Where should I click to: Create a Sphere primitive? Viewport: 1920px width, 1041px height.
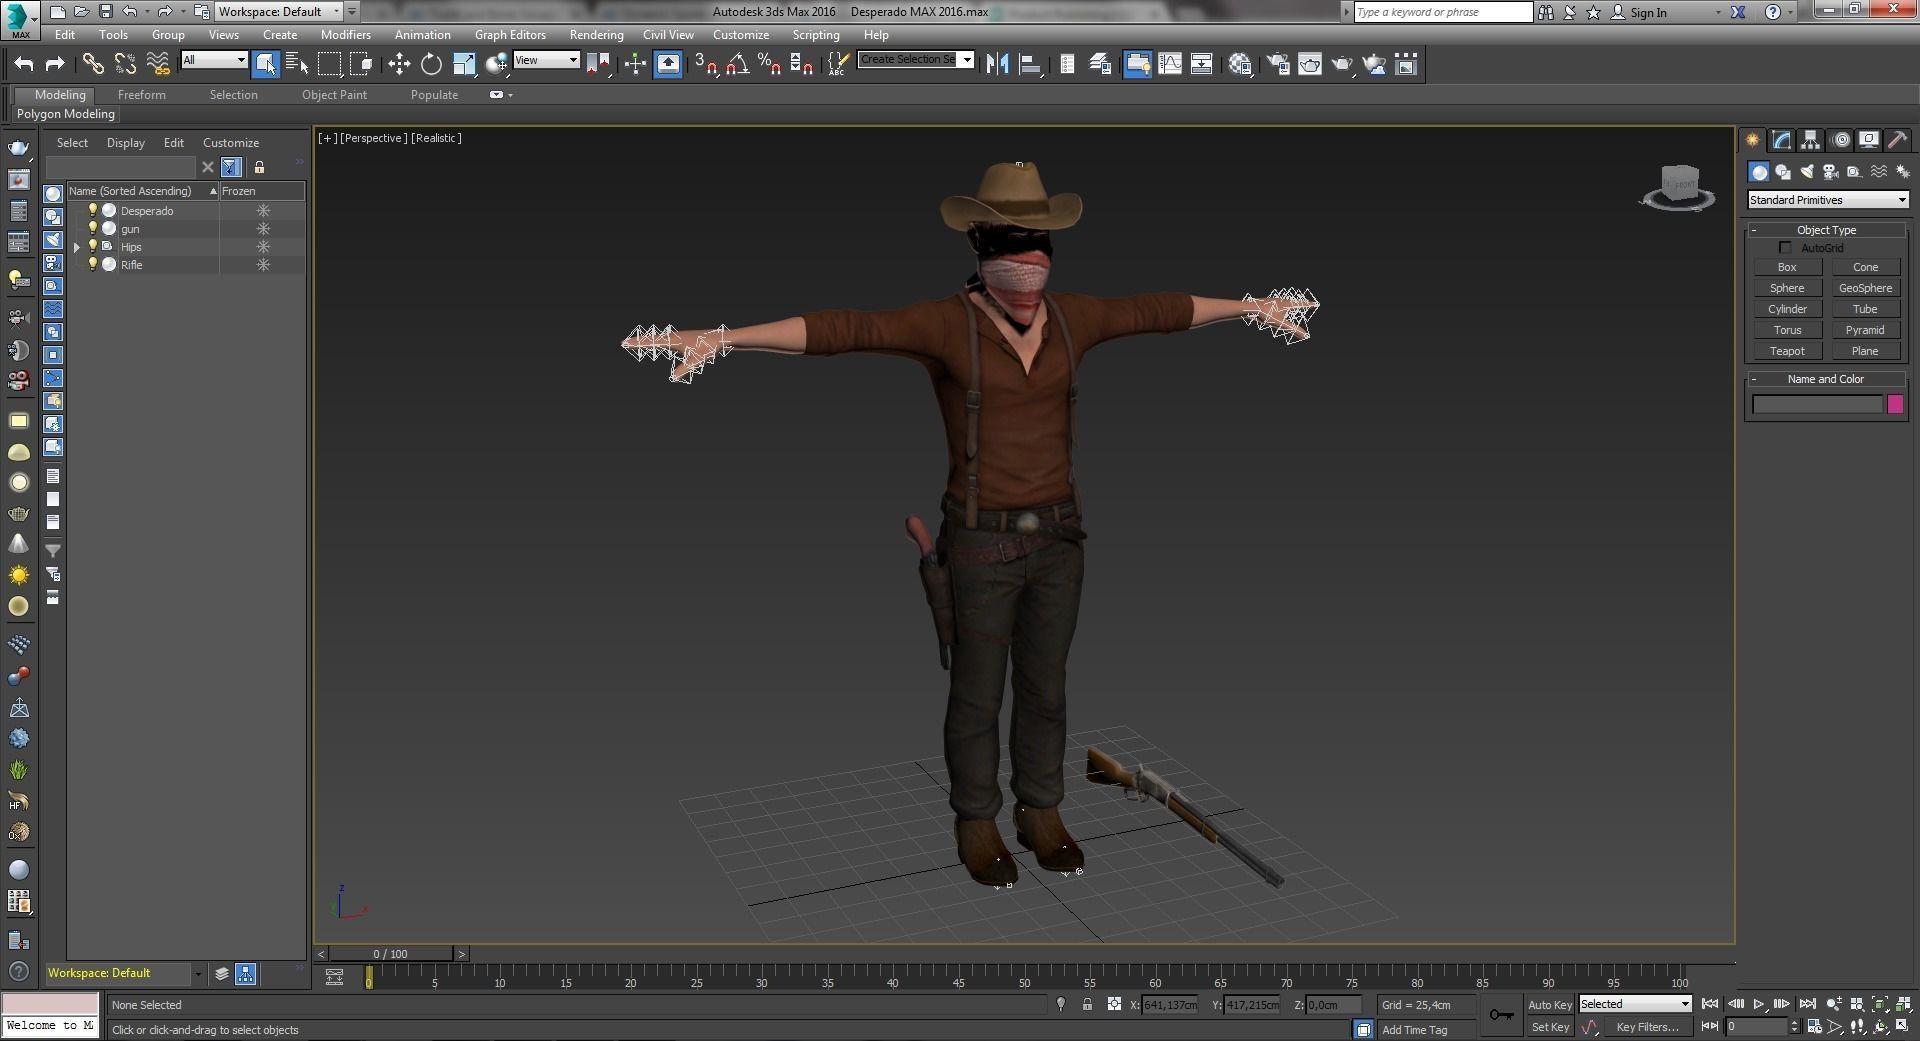1787,288
